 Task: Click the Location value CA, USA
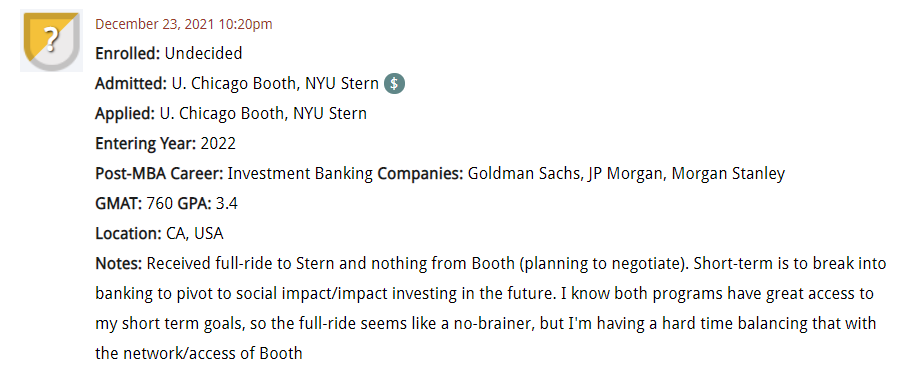[195, 233]
